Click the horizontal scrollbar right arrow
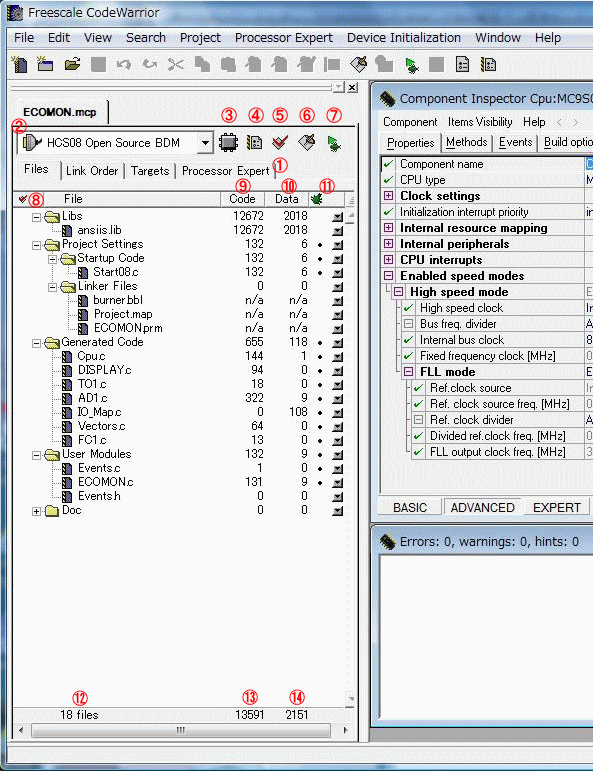Image resolution: width=594 pixels, height=772 pixels. (x=345, y=730)
